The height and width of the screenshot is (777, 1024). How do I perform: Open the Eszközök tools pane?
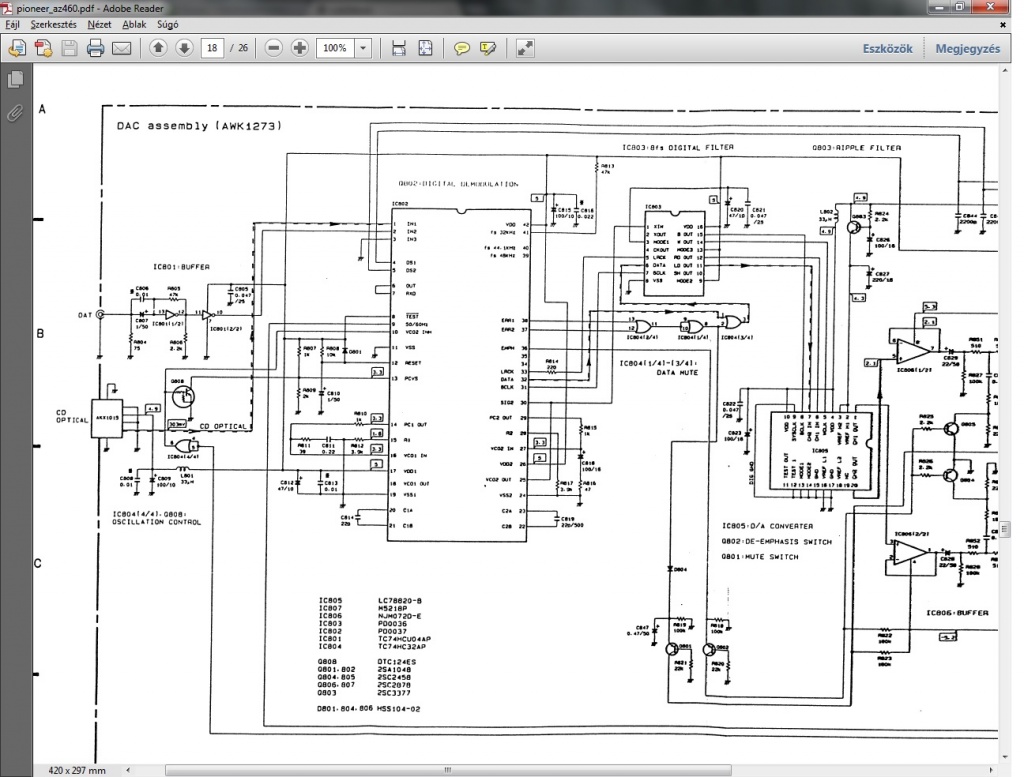(x=888, y=48)
